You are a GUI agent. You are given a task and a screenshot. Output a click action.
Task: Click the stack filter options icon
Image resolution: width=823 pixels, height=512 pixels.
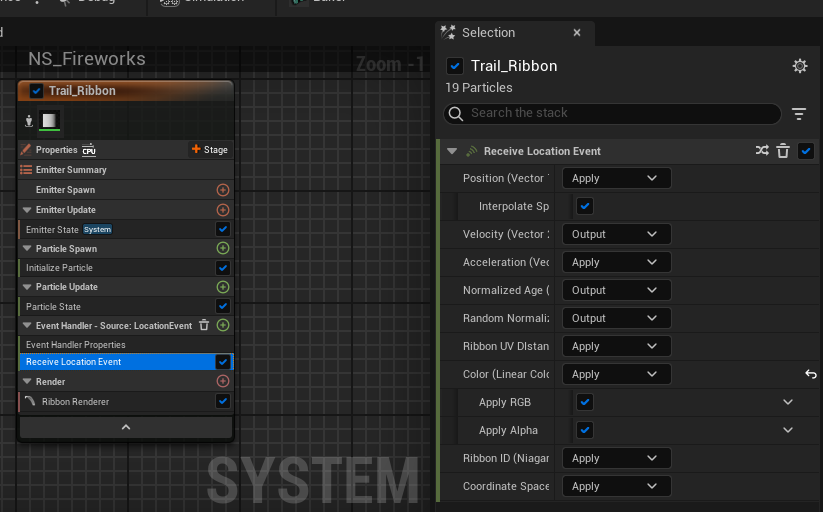point(799,114)
